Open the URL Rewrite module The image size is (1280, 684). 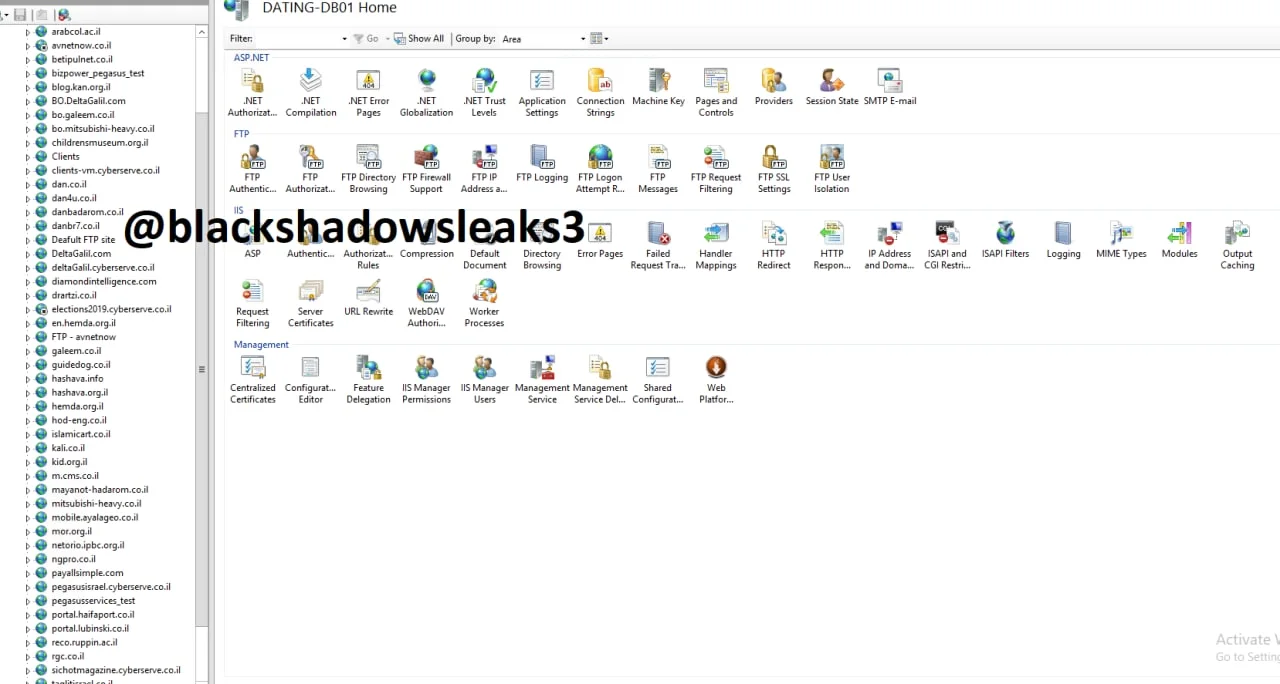pyautogui.click(x=368, y=298)
